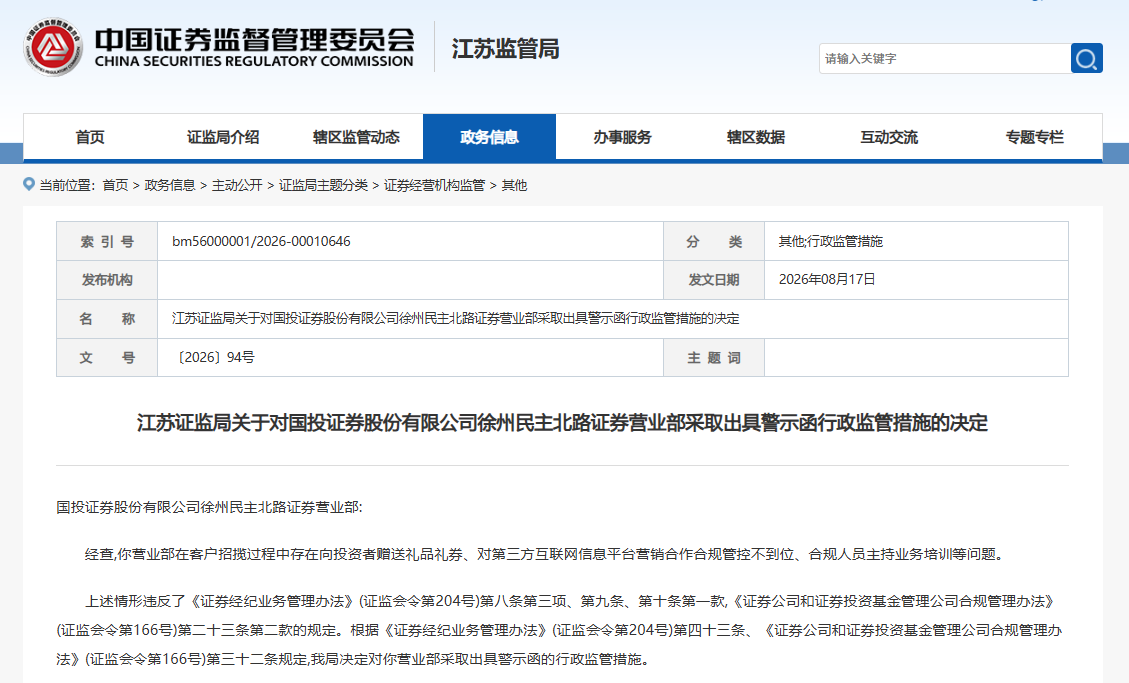Open the 证监局介绍 navigation tab
Image resolution: width=1129 pixels, height=683 pixels.
click(x=223, y=137)
